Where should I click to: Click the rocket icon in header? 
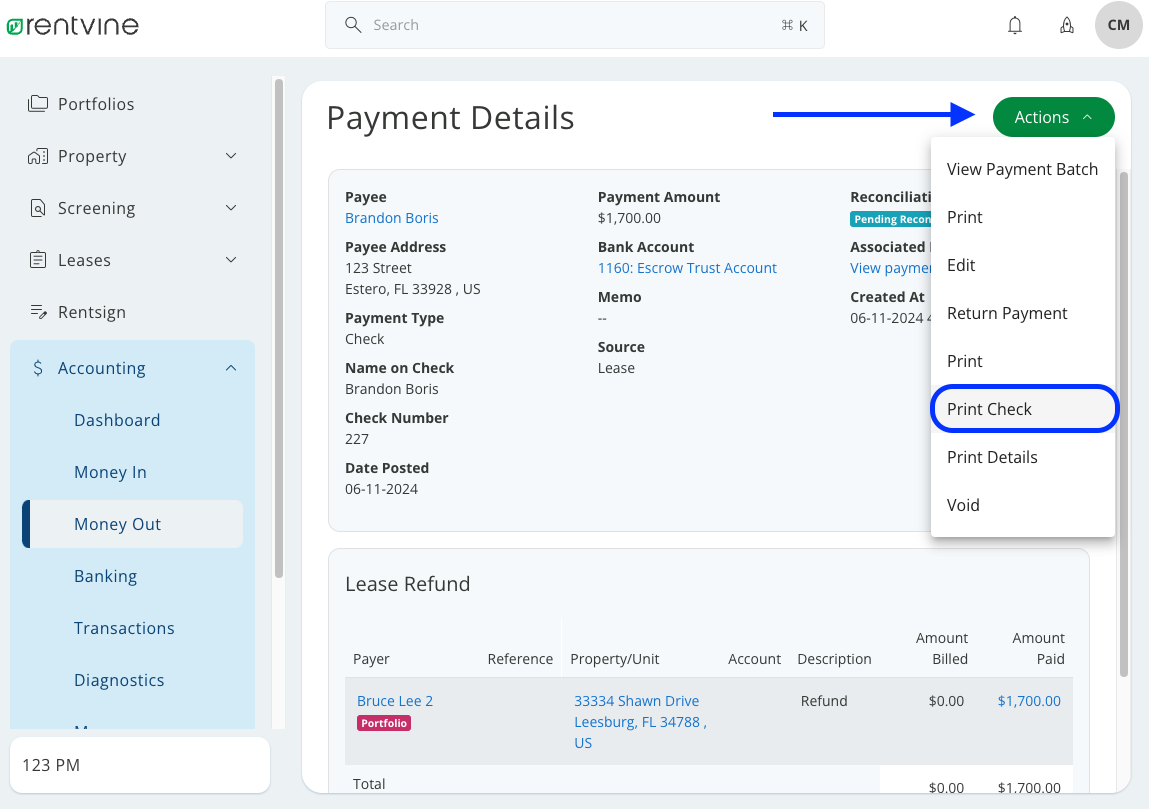coord(1067,25)
